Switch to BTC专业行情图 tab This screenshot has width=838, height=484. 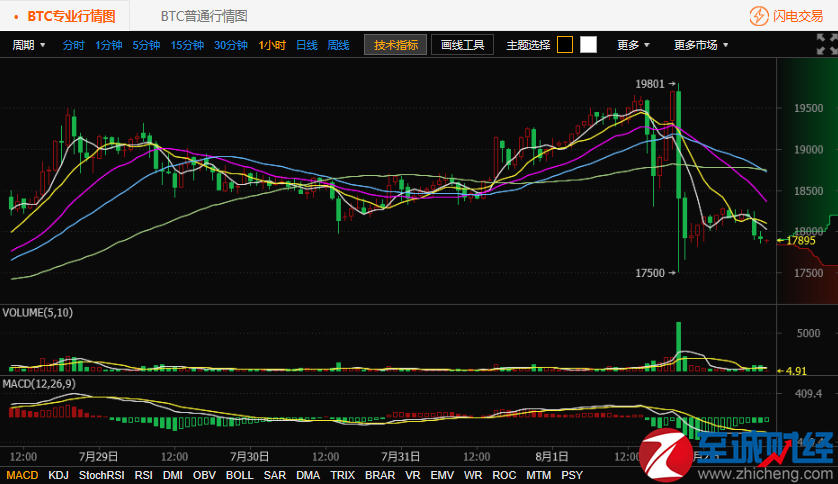pos(70,16)
